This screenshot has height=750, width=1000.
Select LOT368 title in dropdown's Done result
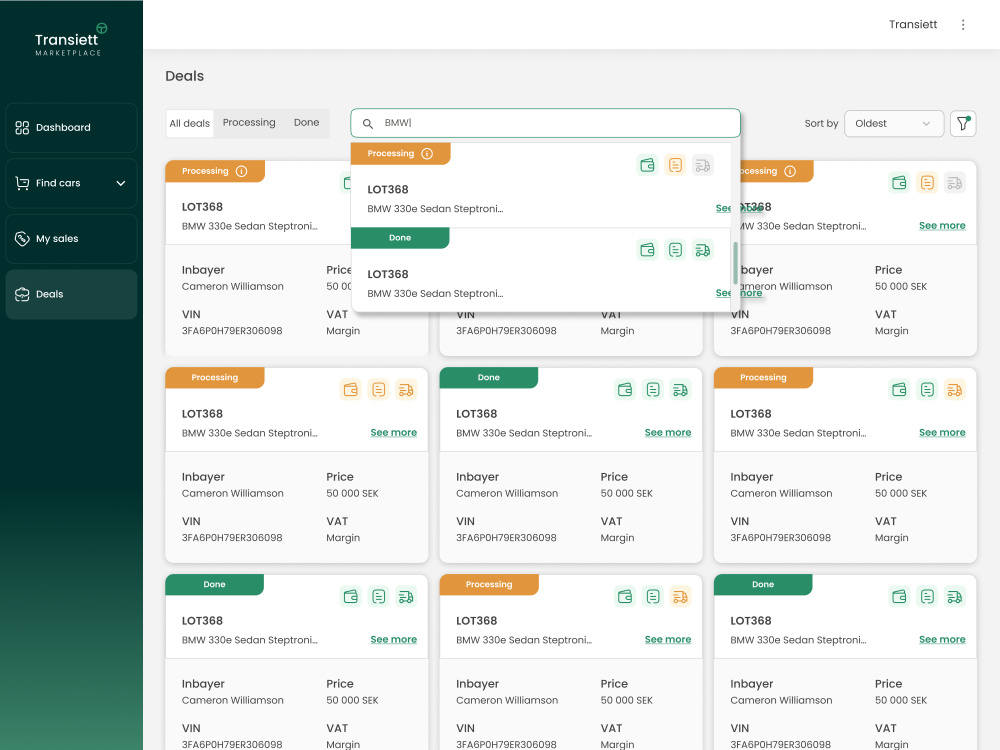coord(388,274)
